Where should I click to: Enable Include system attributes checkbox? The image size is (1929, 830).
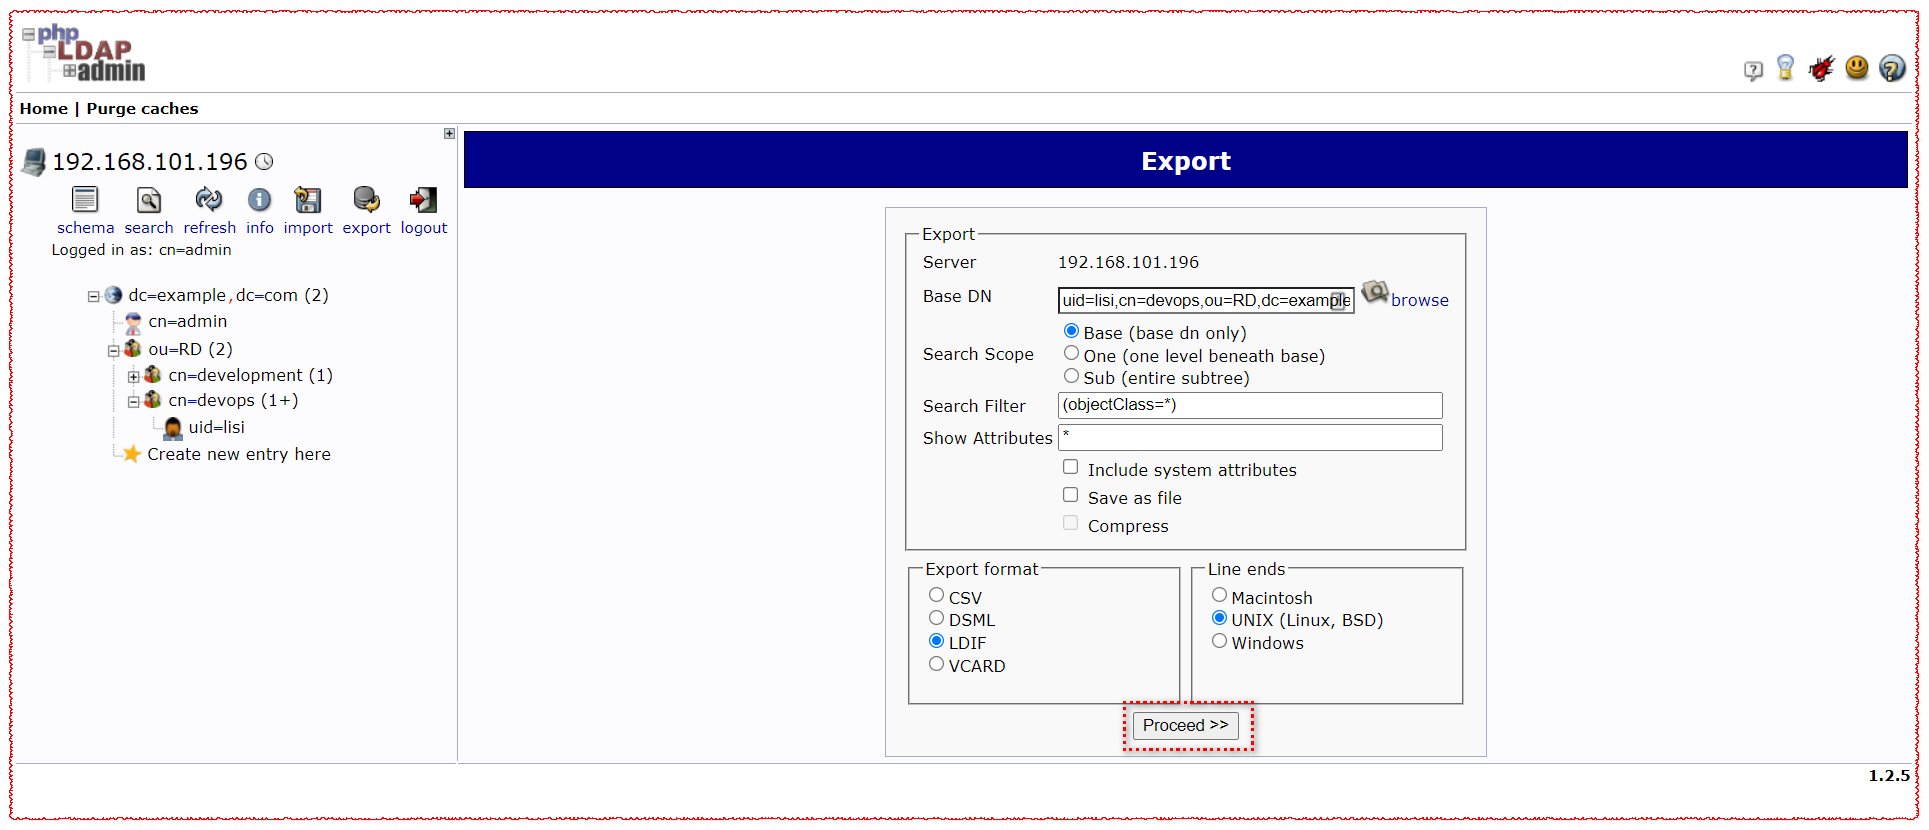[x=1070, y=467]
